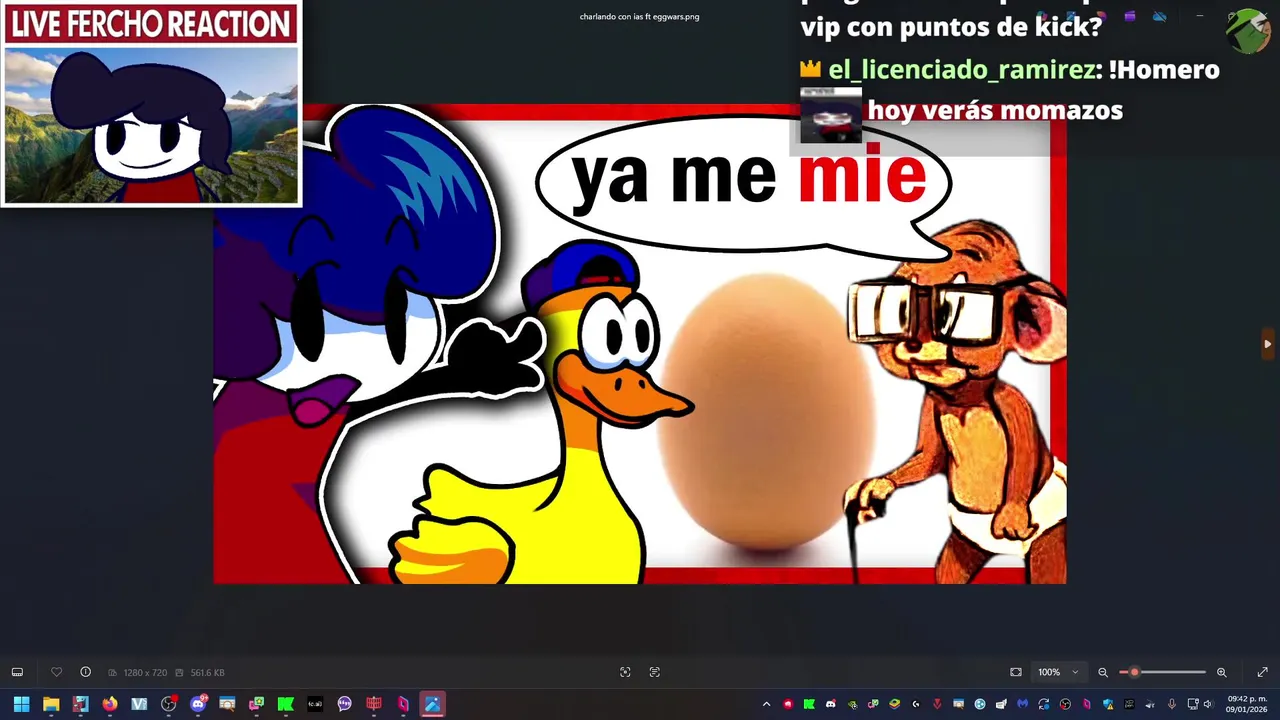Click the green profile avatar top right
Image resolution: width=1280 pixels, height=720 pixels.
(1248, 31)
